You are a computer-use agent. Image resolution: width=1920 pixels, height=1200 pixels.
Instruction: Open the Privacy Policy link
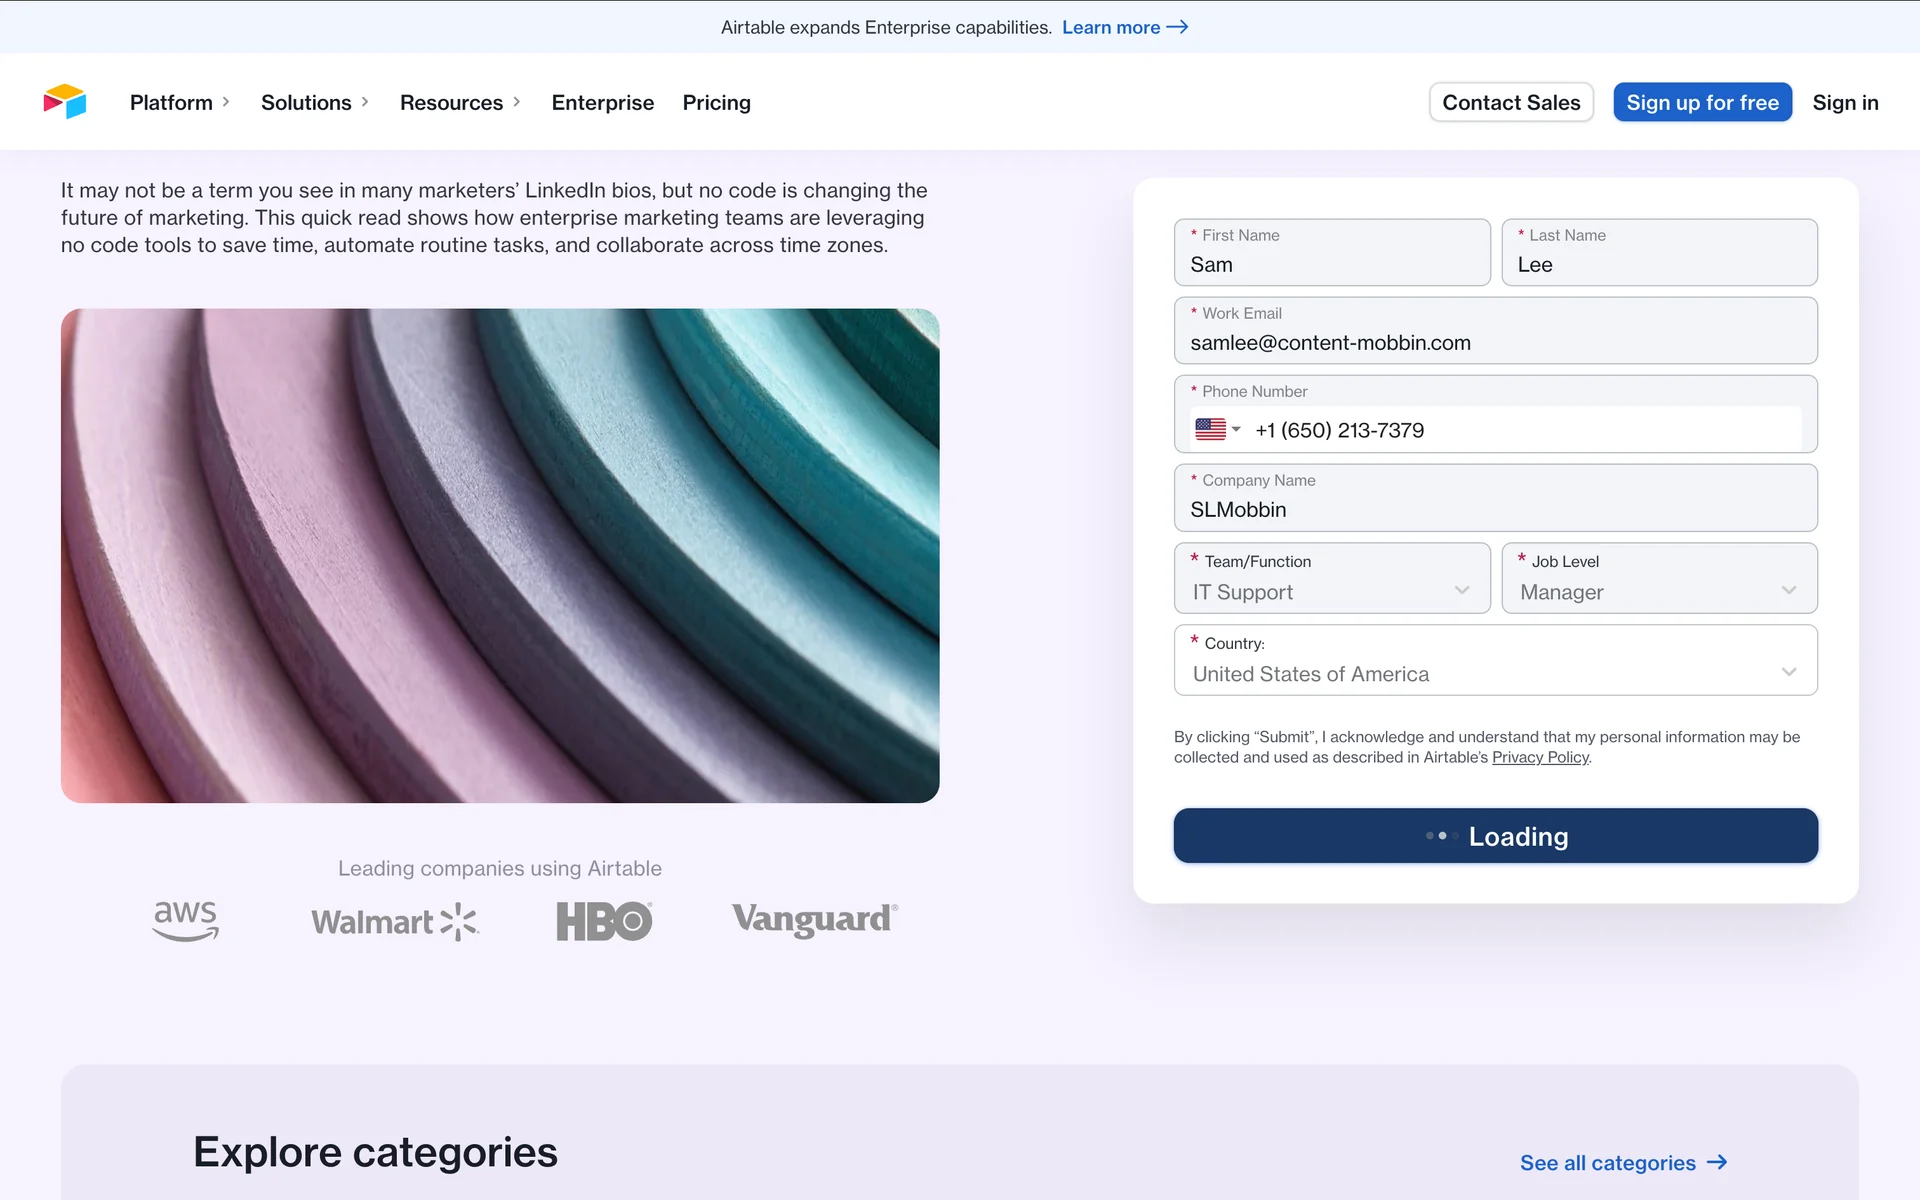(x=1540, y=757)
